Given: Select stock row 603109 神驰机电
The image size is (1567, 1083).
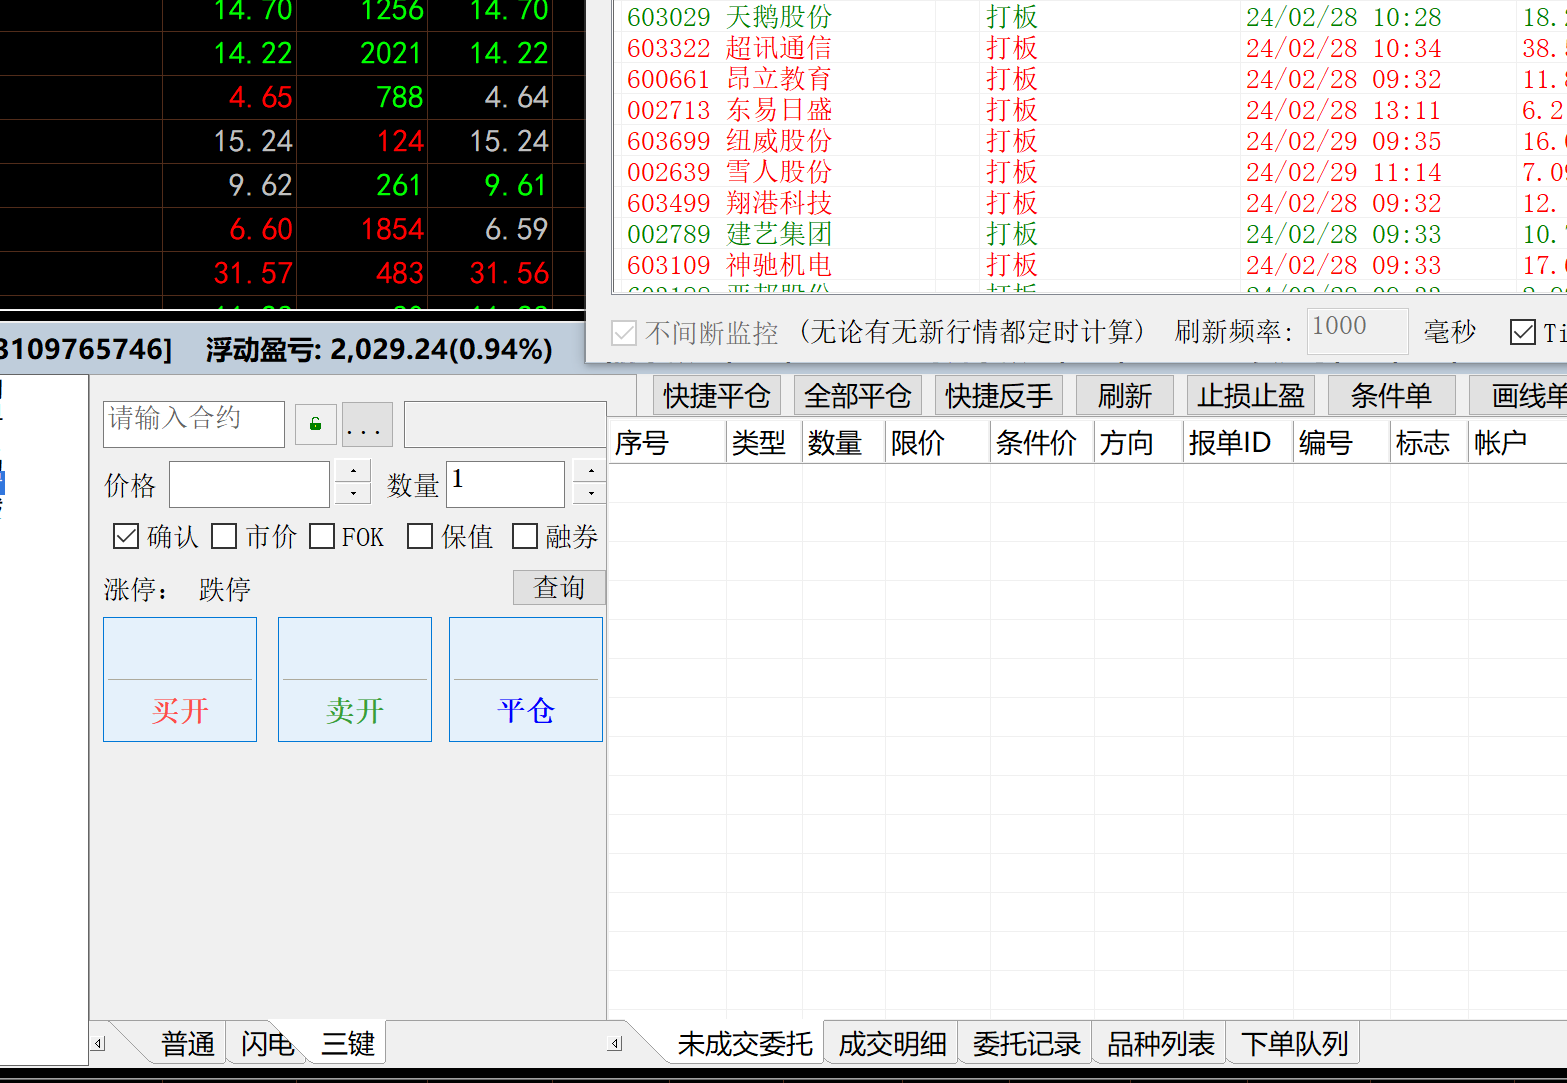Looking at the screenshot, I should [1090, 265].
